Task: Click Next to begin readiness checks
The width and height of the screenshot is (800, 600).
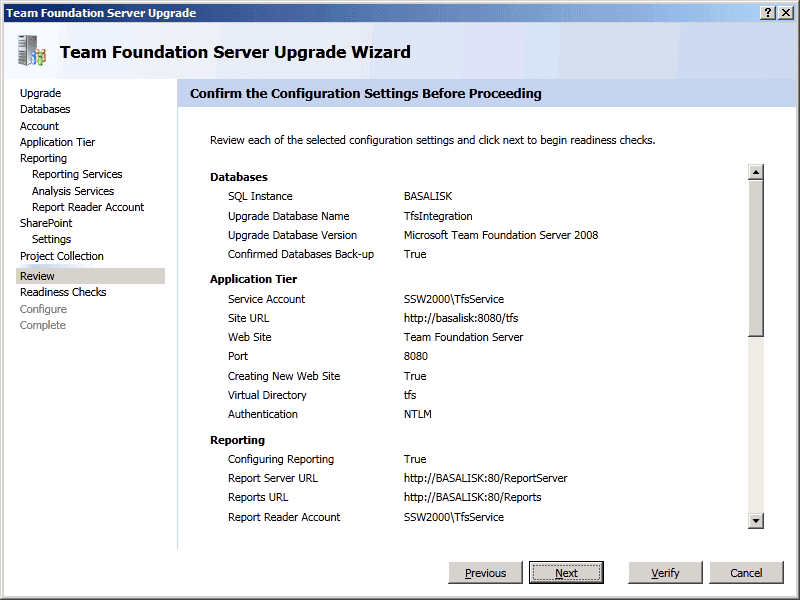Action: (566, 573)
